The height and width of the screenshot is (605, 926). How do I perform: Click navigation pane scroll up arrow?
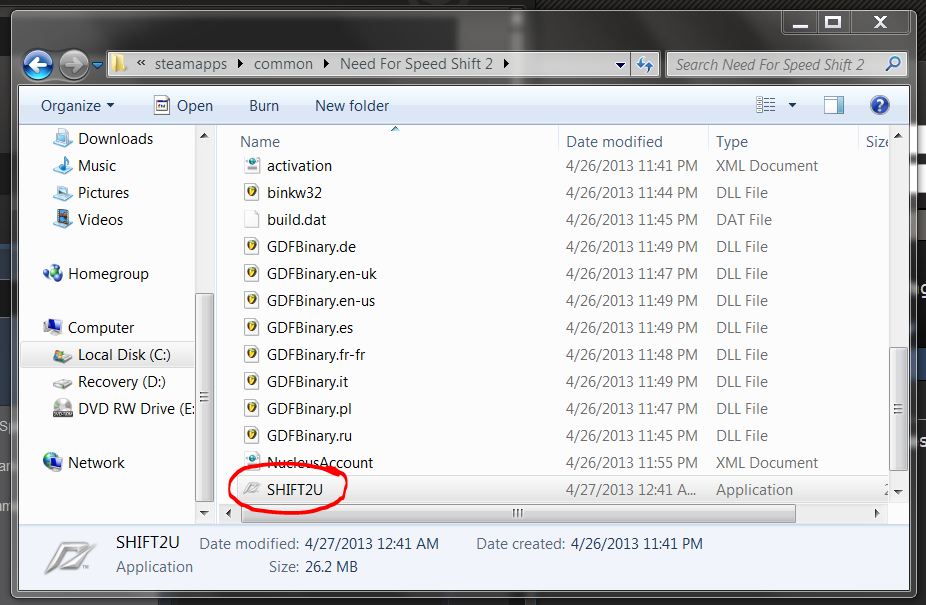(204, 136)
